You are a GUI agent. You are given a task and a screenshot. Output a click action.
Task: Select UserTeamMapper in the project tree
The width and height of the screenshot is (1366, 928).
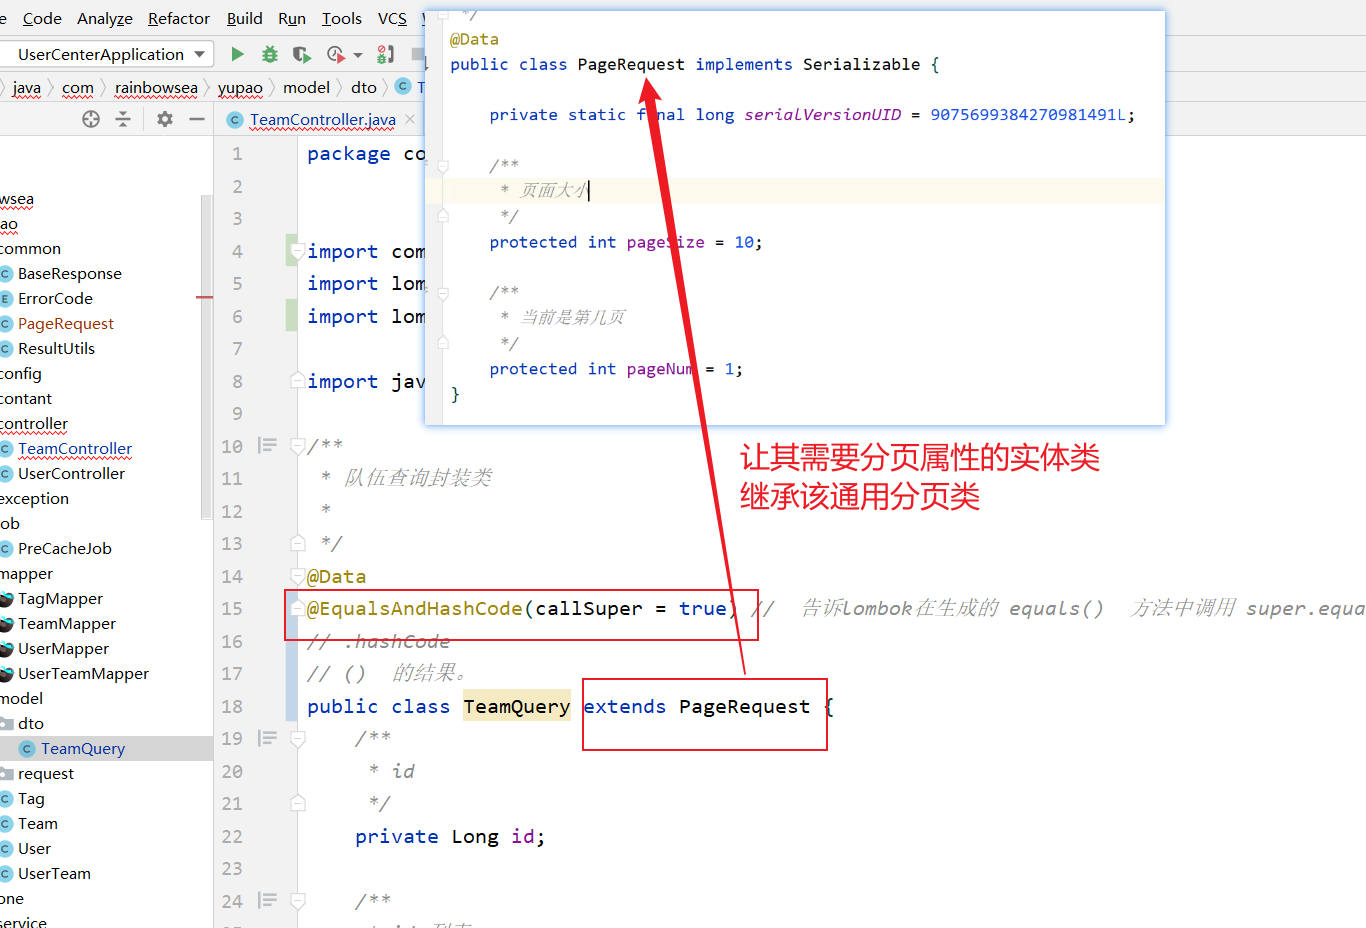point(83,674)
